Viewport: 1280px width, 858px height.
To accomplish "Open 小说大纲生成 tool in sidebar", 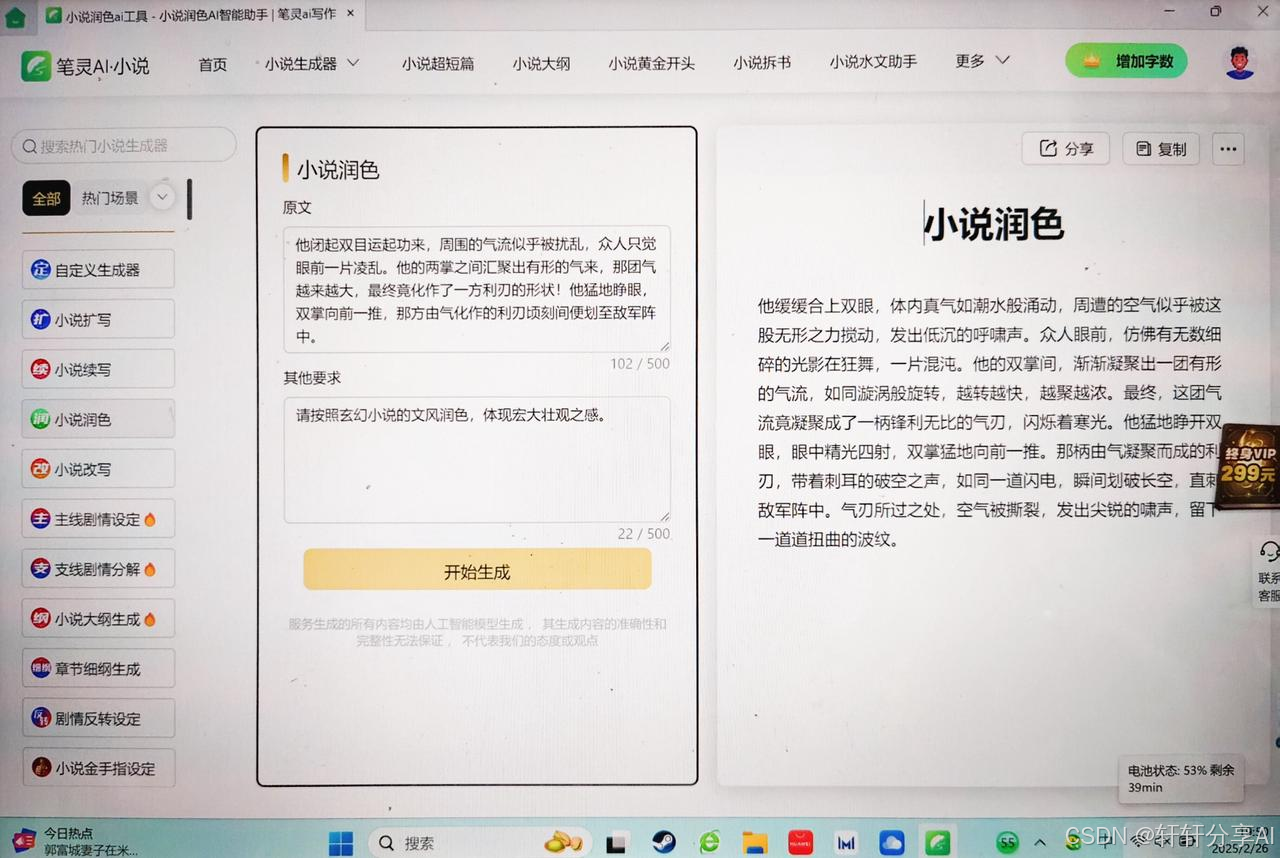I will tap(98, 618).
